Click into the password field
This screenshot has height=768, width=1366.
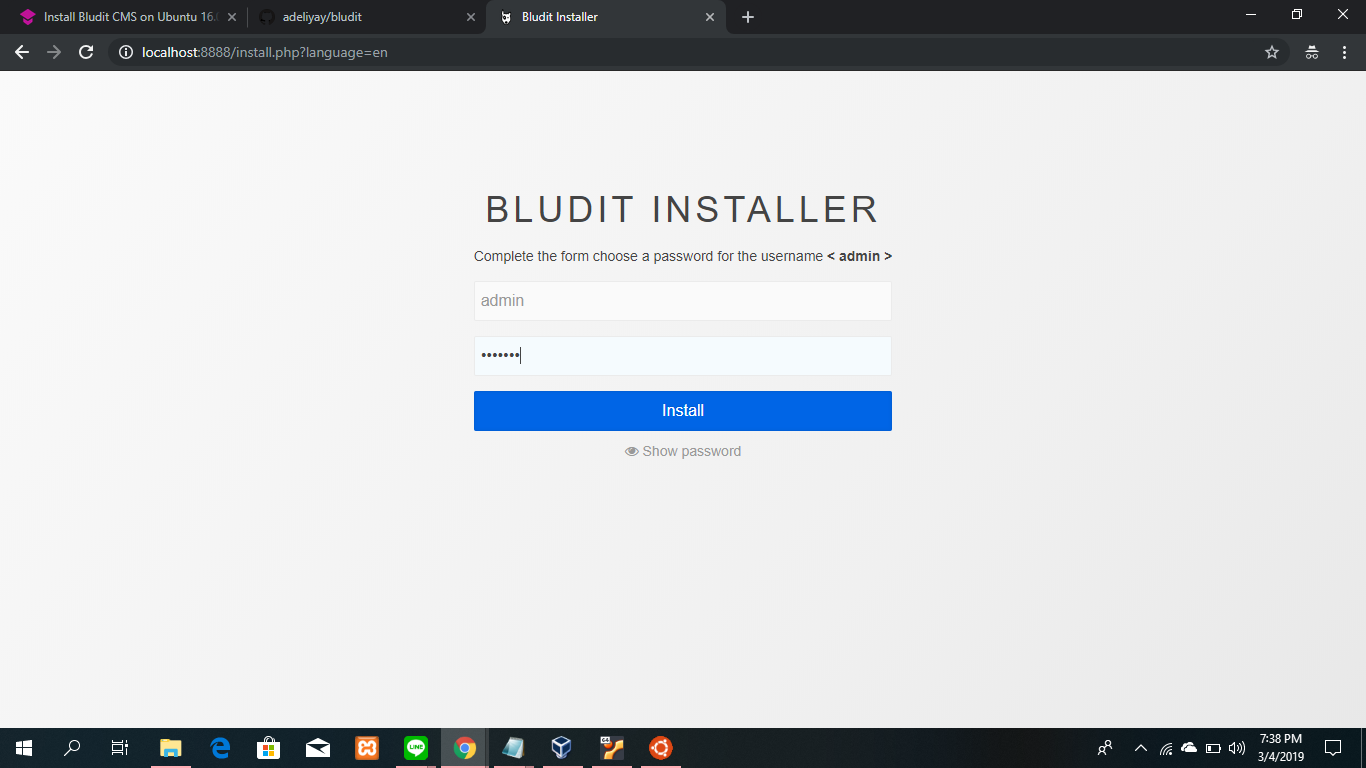pyautogui.click(x=683, y=356)
